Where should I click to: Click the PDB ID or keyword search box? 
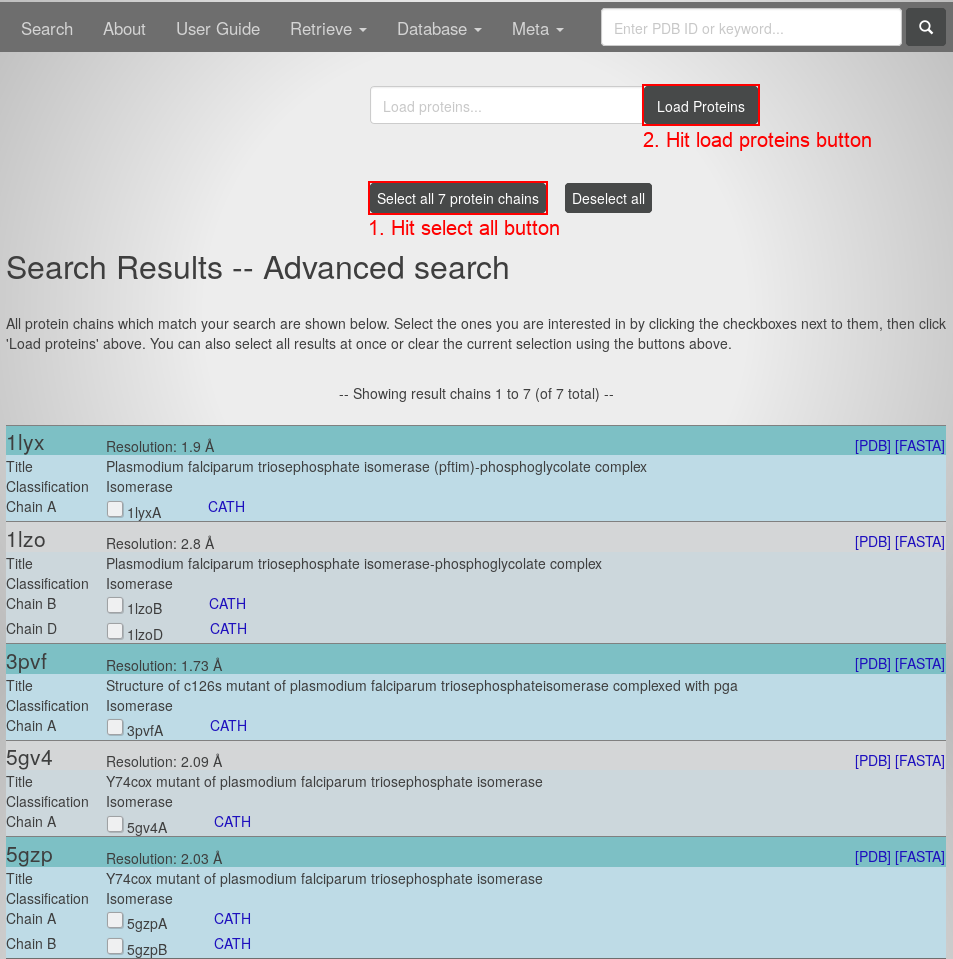point(750,28)
